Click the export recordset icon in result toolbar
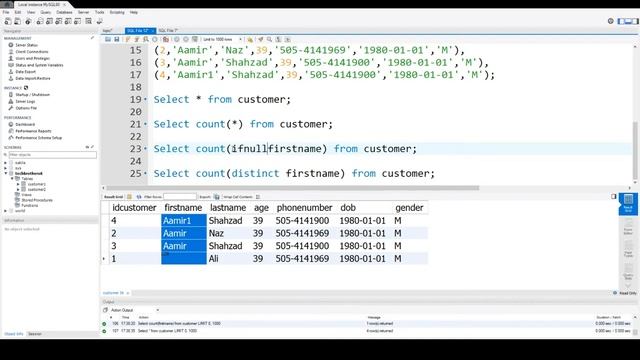This screenshot has height=360, width=640. (216, 197)
